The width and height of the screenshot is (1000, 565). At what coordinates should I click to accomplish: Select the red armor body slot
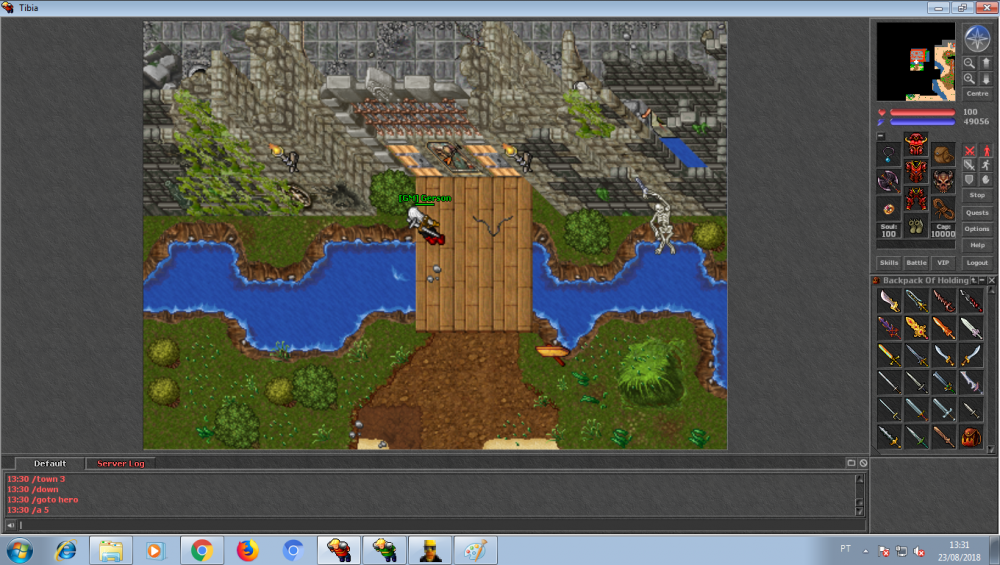pyautogui.click(x=916, y=172)
